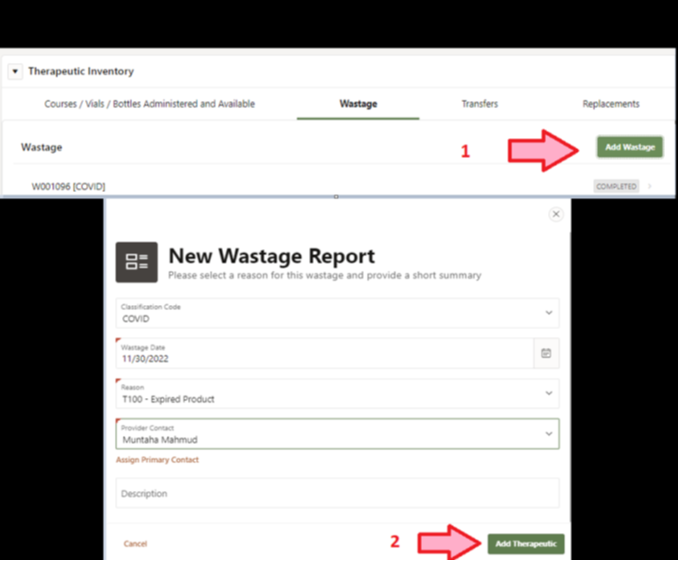
Task: Open the Replacements tab
Action: [x=611, y=104]
